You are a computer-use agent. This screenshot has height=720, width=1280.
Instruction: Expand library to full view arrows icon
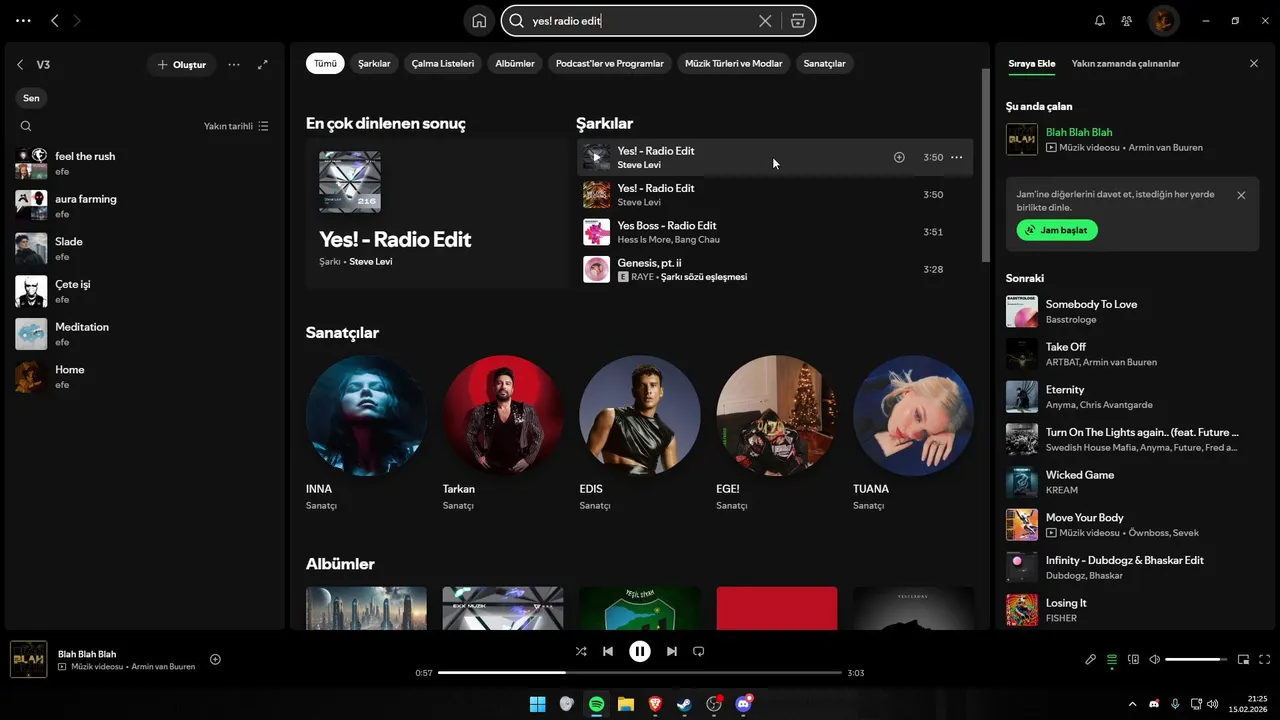(263, 64)
